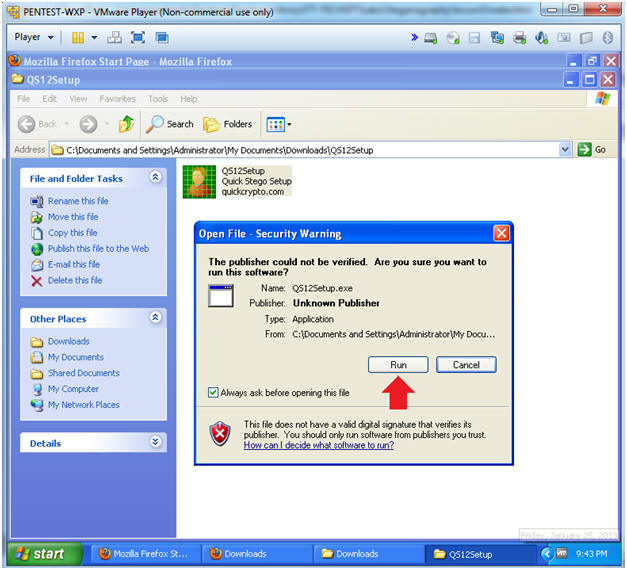Screen dimensions: 627x570
Task: Click the QS12Setup taskbar button
Action: click(479, 554)
